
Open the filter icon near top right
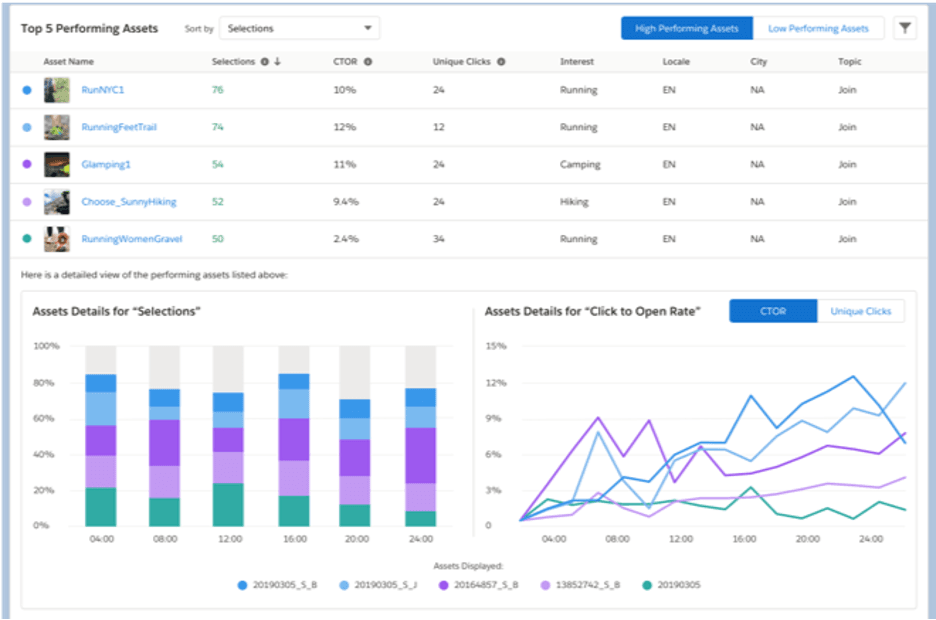pos(905,28)
